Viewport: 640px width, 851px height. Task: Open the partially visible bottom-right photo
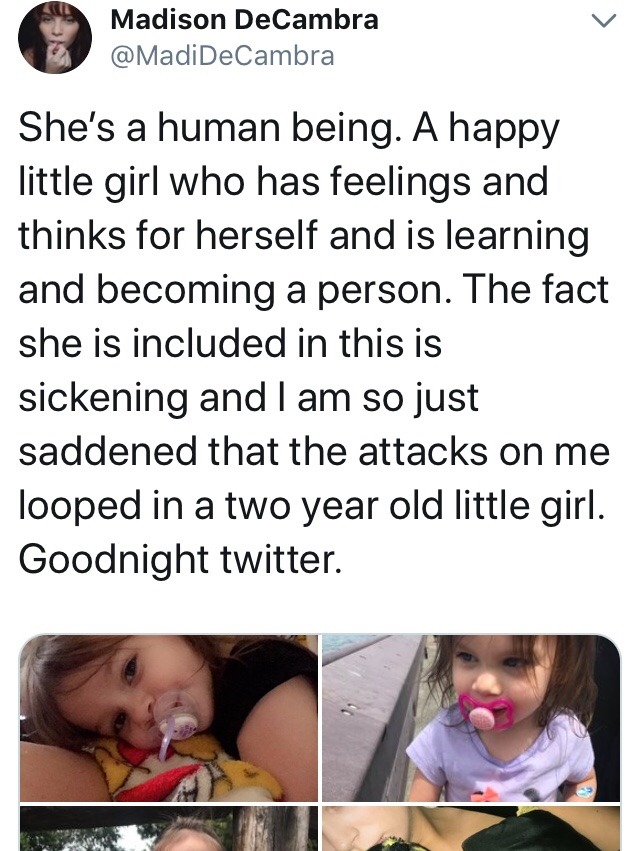(x=471, y=830)
